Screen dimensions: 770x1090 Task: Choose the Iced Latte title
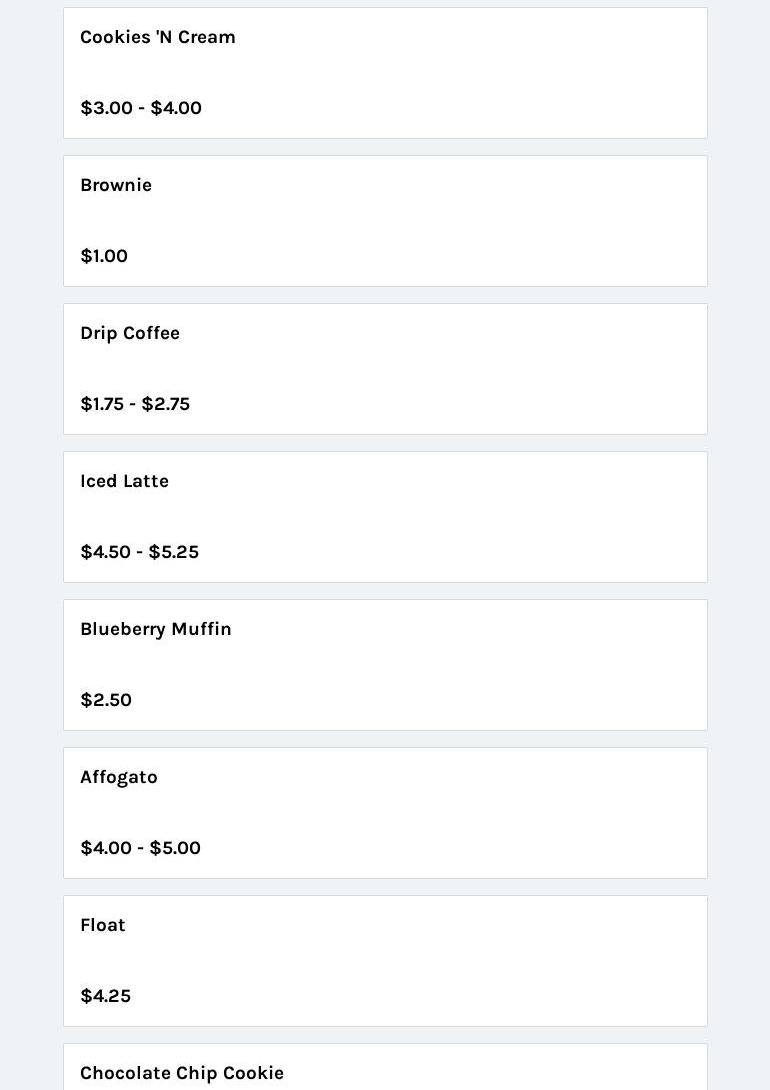(124, 481)
